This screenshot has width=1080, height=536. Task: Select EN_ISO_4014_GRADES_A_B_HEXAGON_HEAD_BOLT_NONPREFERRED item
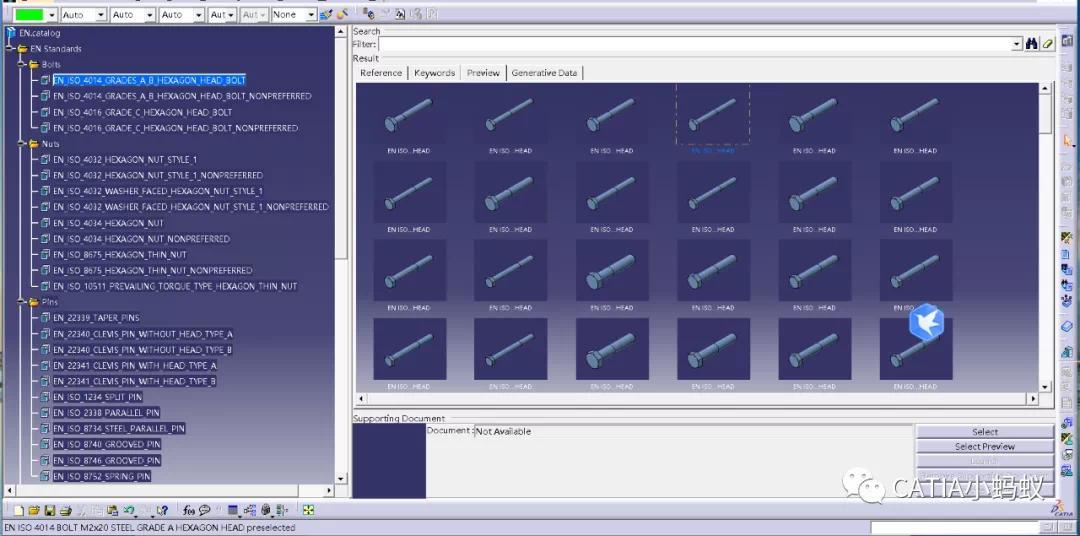click(182, 96)
